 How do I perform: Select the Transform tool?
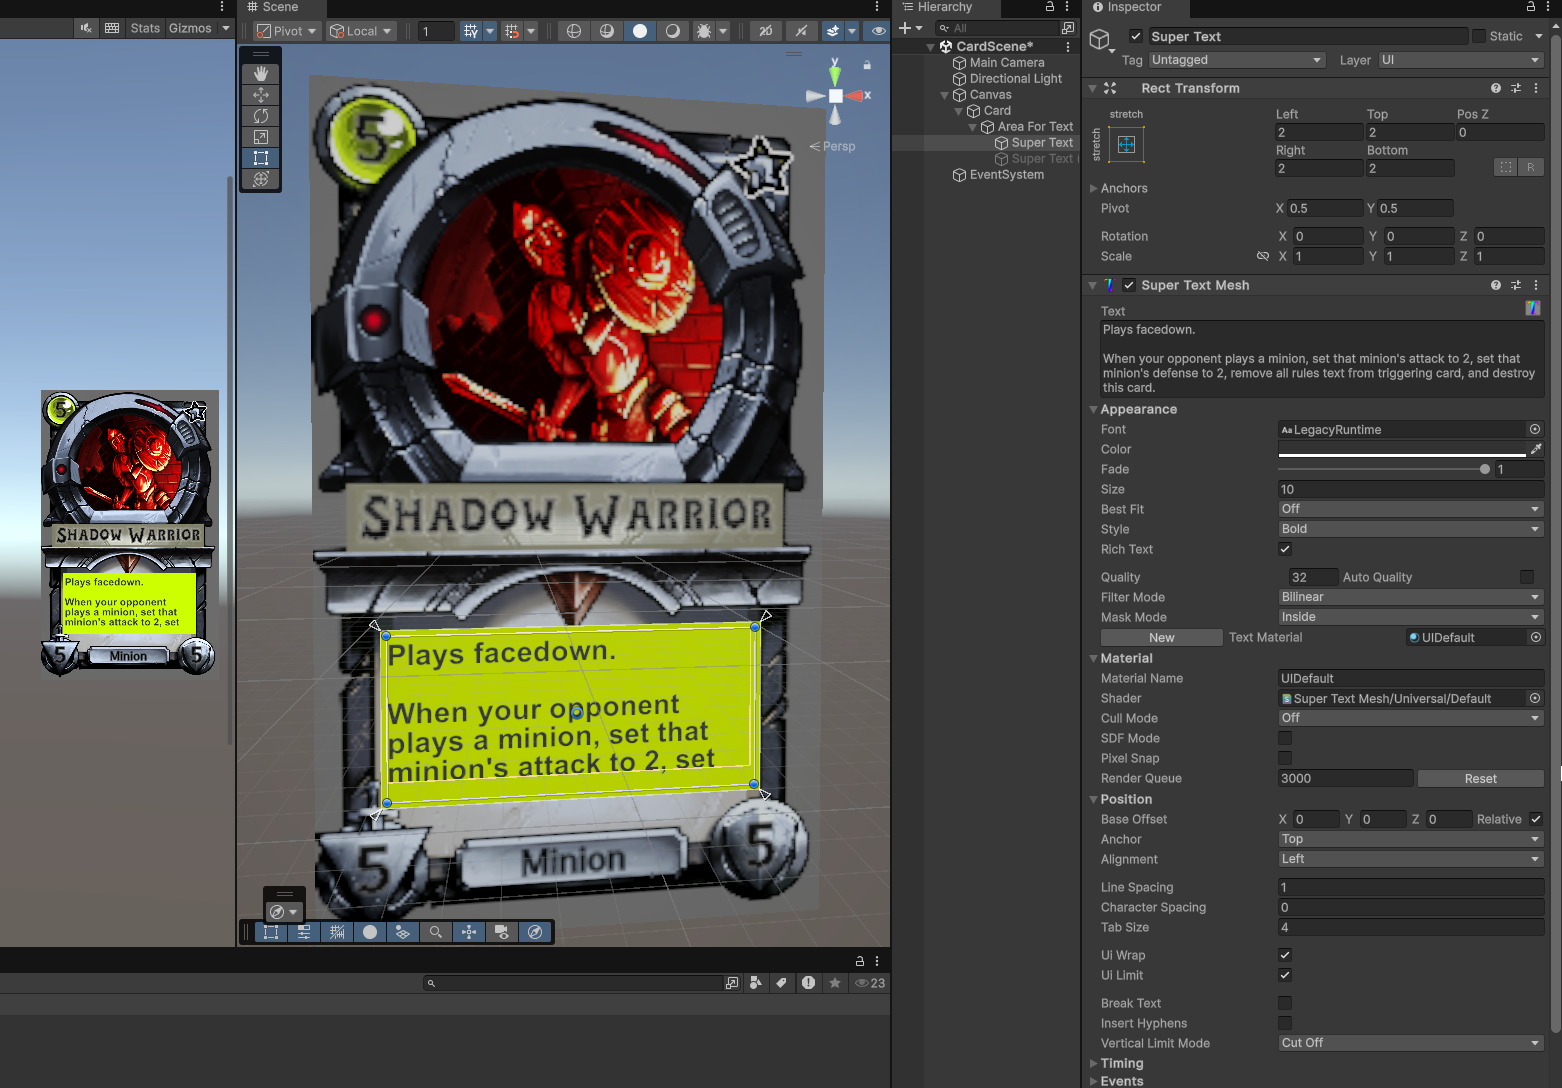[x=261, y=179]
